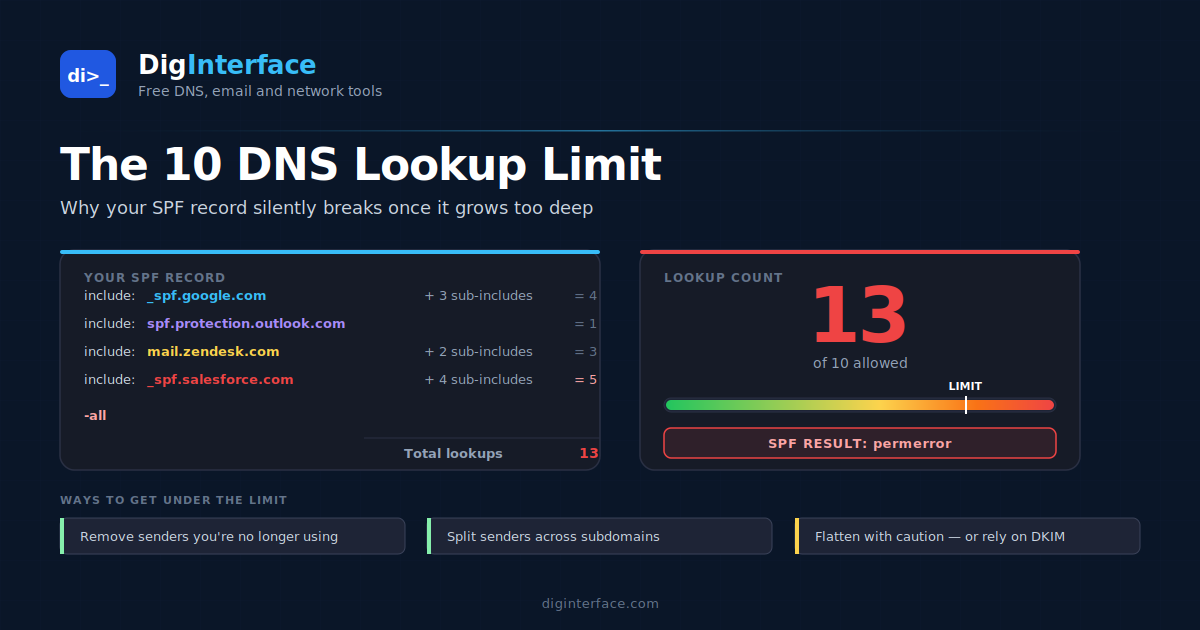Viewport: 1200px width, 630px height.
Task: Click the 'LOOKUP COUNT' label
Action: coord(724,278)
